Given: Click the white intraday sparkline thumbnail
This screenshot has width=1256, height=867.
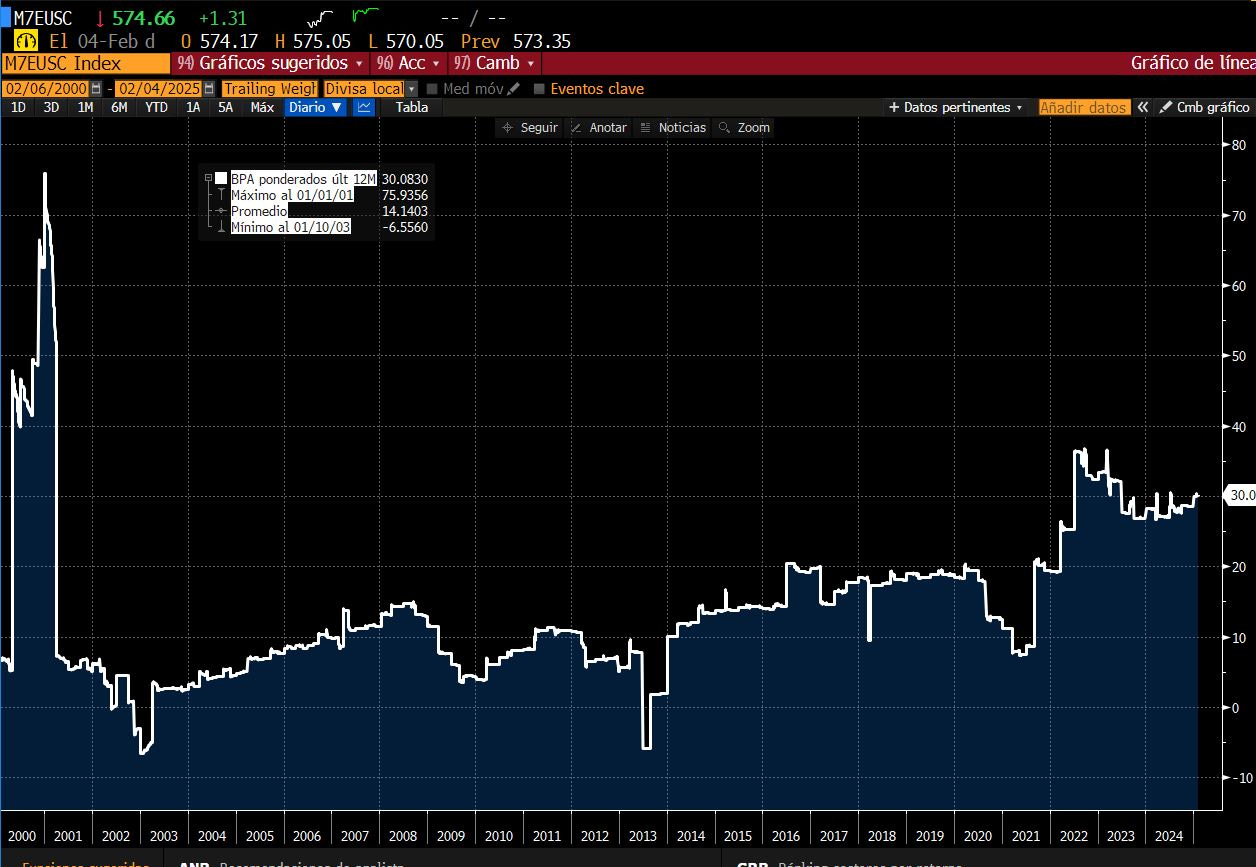Looking at the screenshot, I should (x=321, y=18).
